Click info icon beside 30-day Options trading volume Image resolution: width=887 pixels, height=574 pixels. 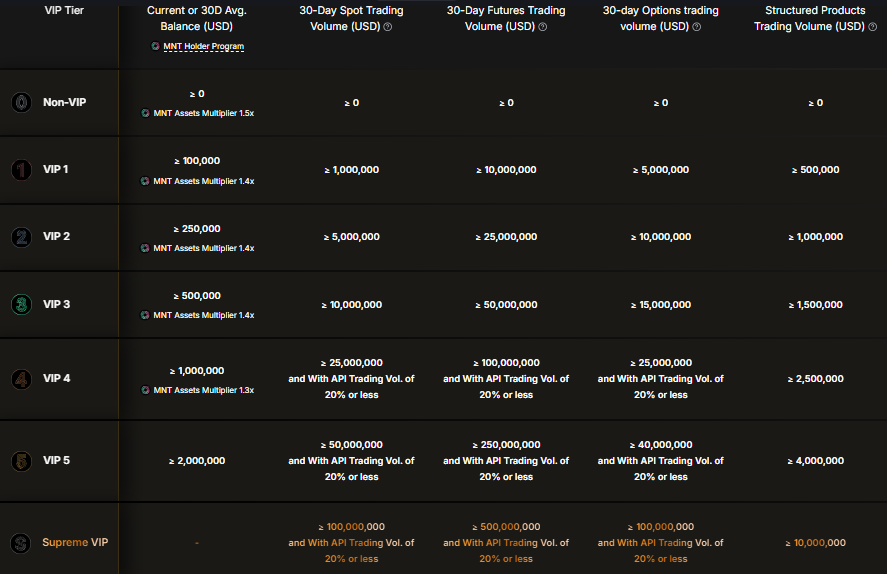click(x=696, y=27)
